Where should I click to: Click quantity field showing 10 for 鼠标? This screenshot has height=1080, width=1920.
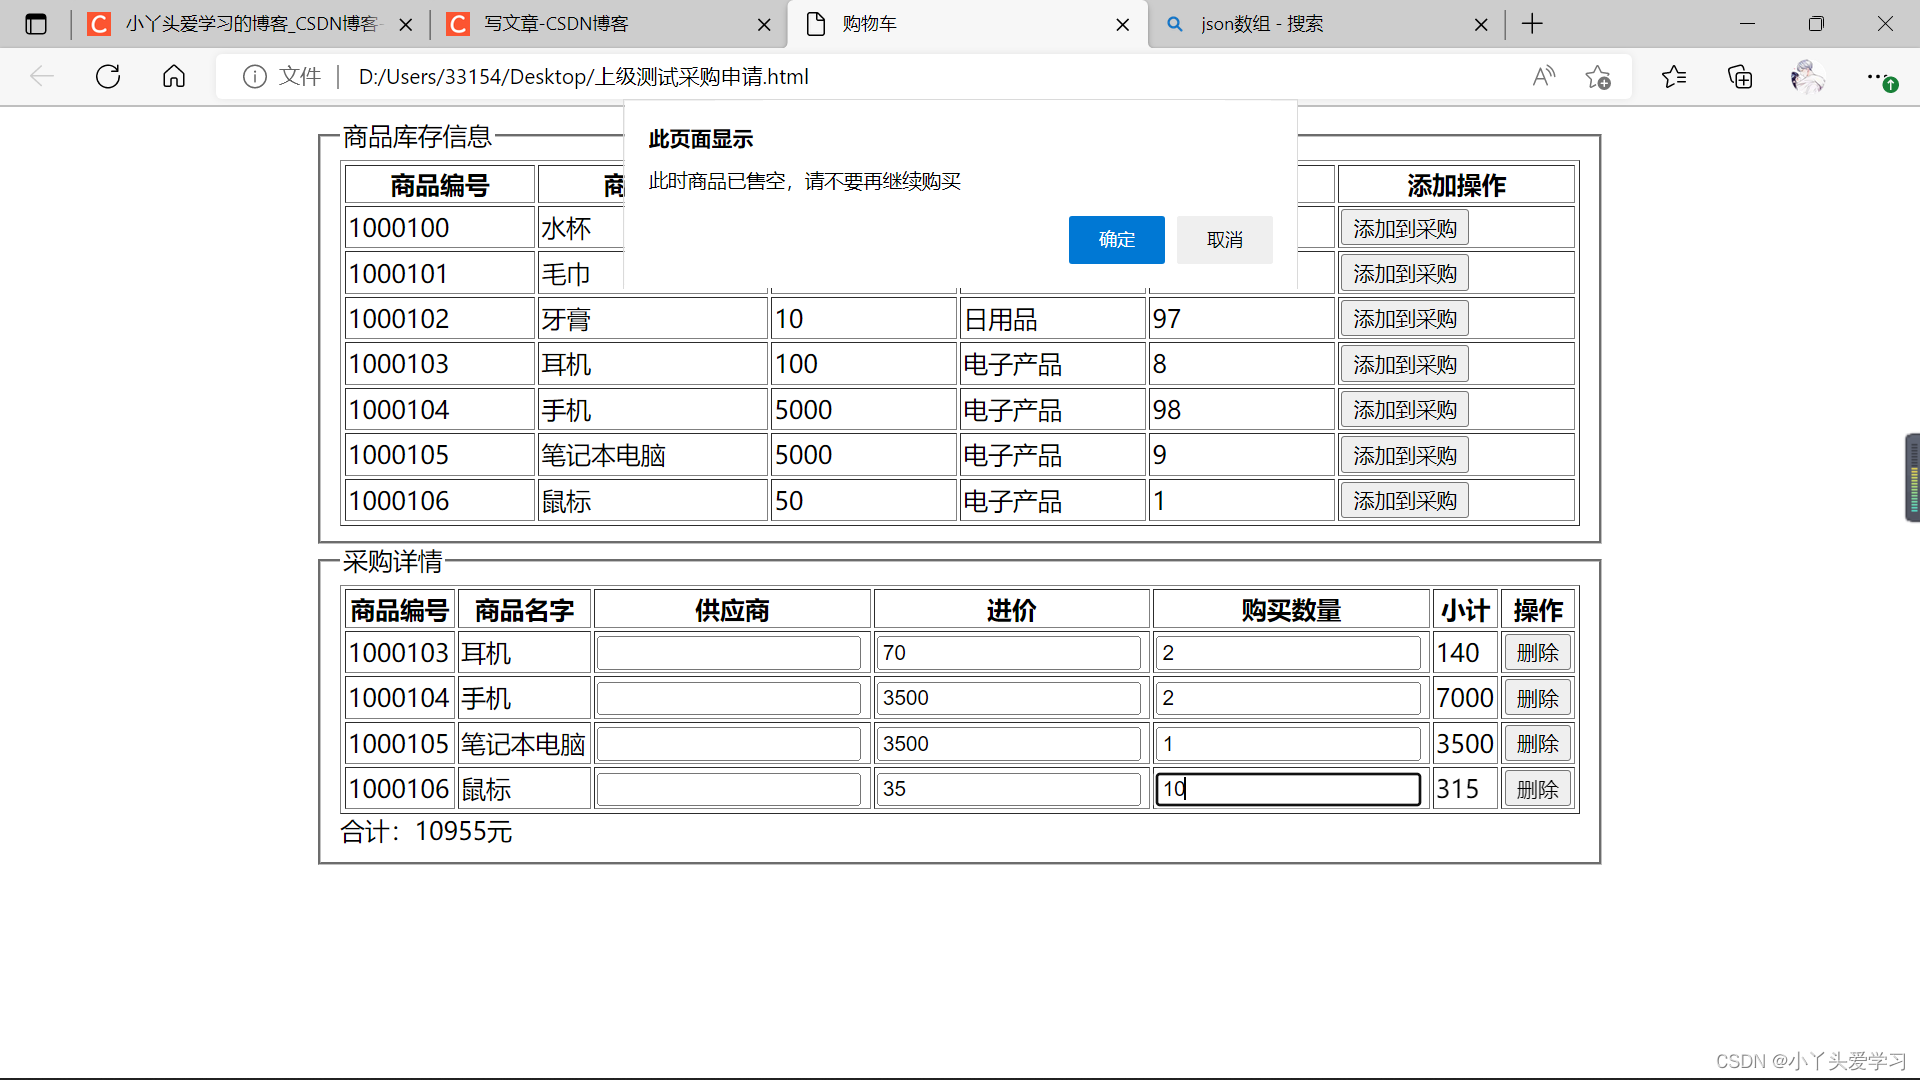click(1289, 789)
